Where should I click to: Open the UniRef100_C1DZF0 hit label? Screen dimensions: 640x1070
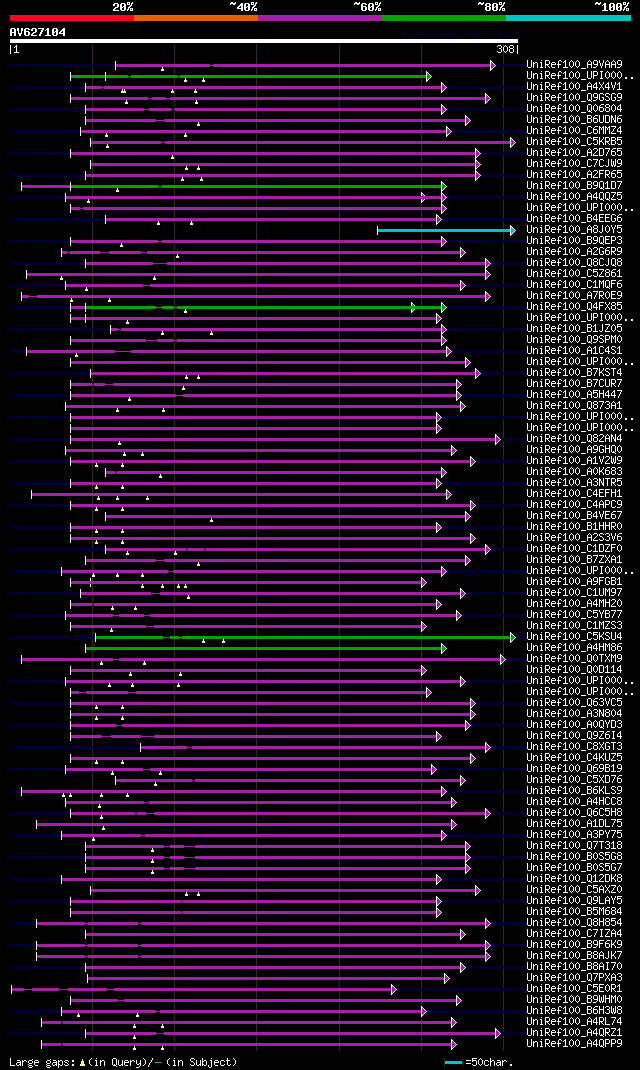pyautogui.click(x=574, y=548)
